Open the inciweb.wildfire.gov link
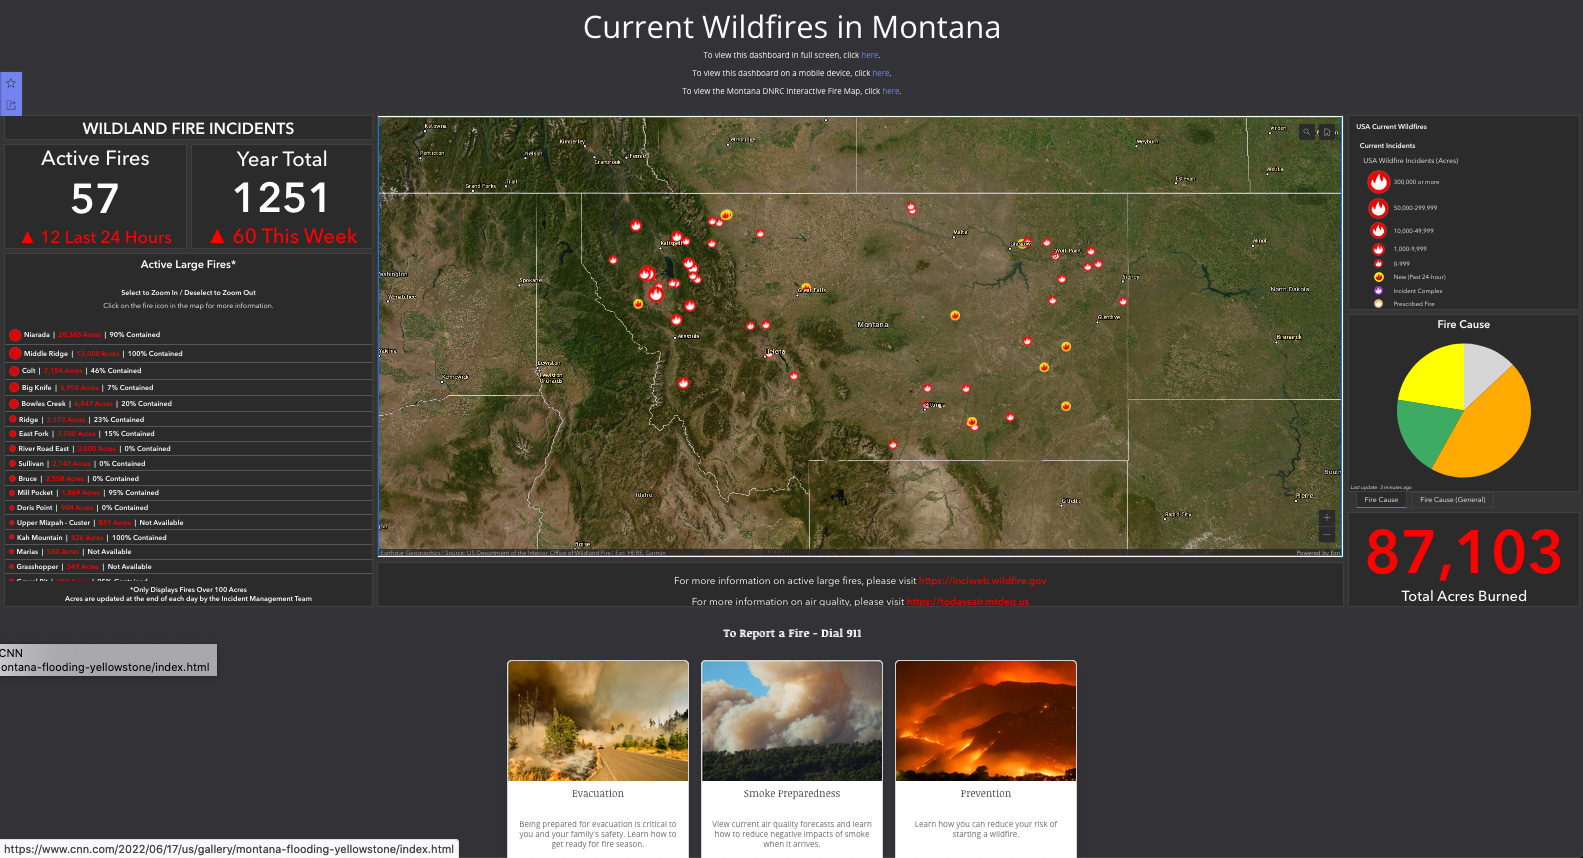Viewport: 1583px width, 858px height. pyautogui.click(x=982, y=580)
